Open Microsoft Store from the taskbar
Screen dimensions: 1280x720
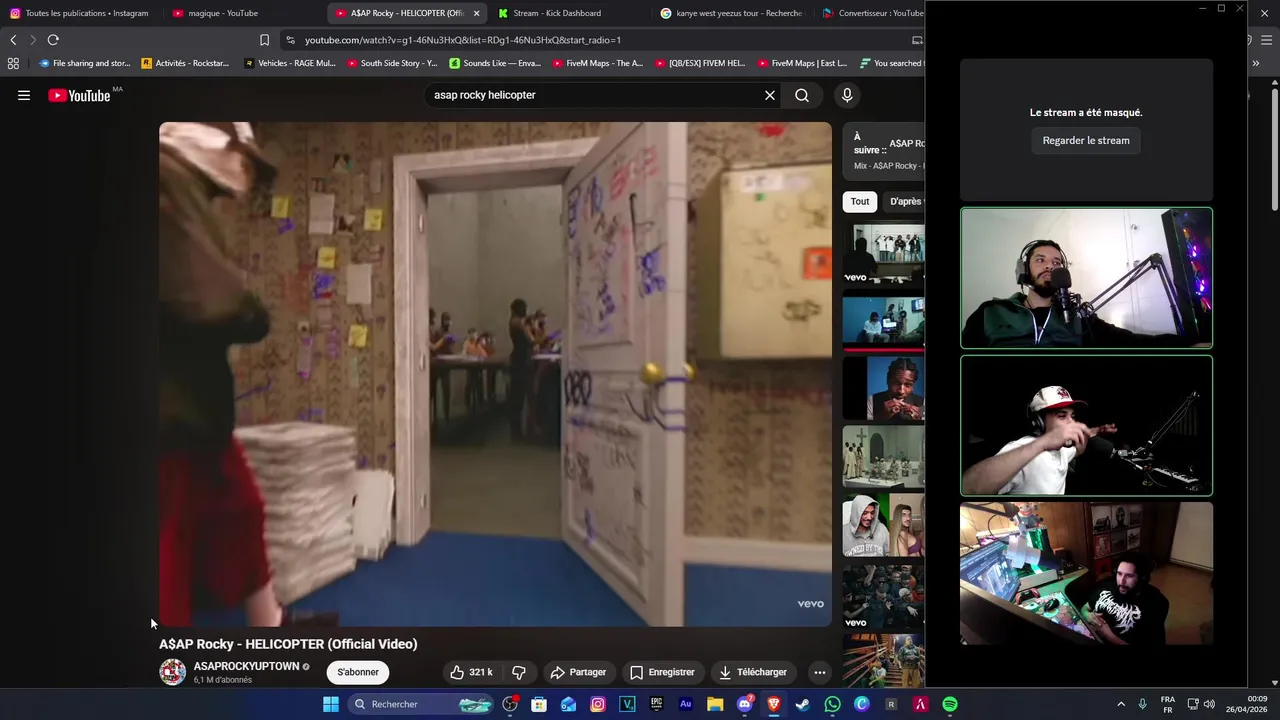[539, 704]
